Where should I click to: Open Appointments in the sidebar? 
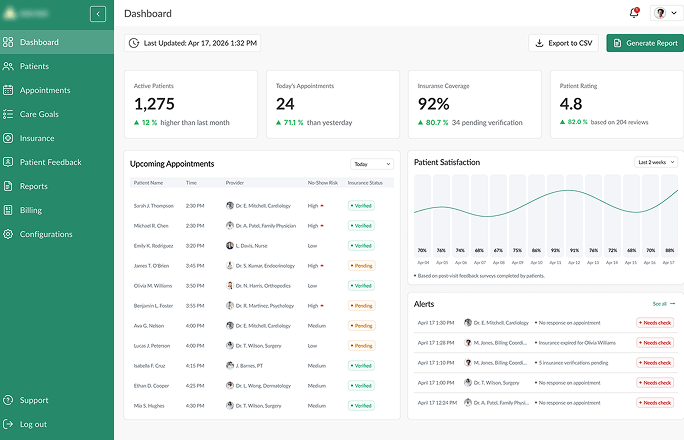coord(57,90)
